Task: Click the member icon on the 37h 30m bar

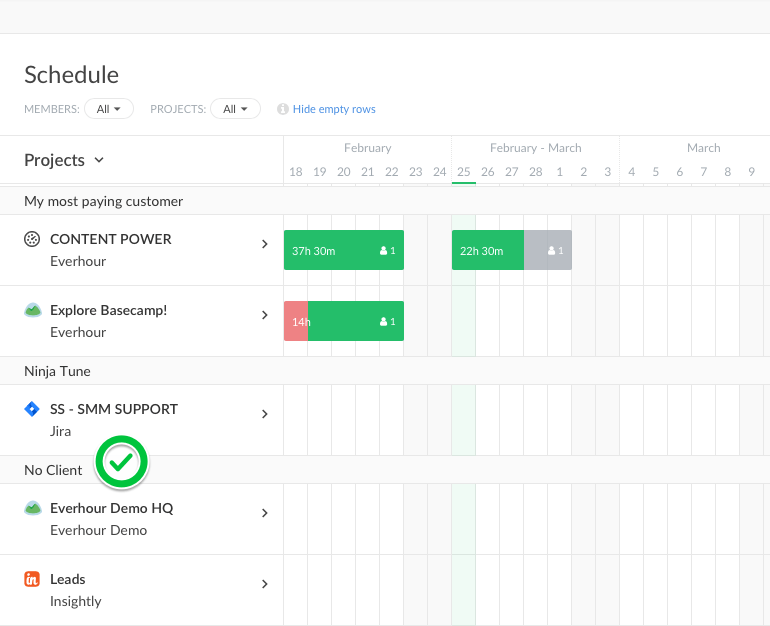Action: click(x=384, y=251)
